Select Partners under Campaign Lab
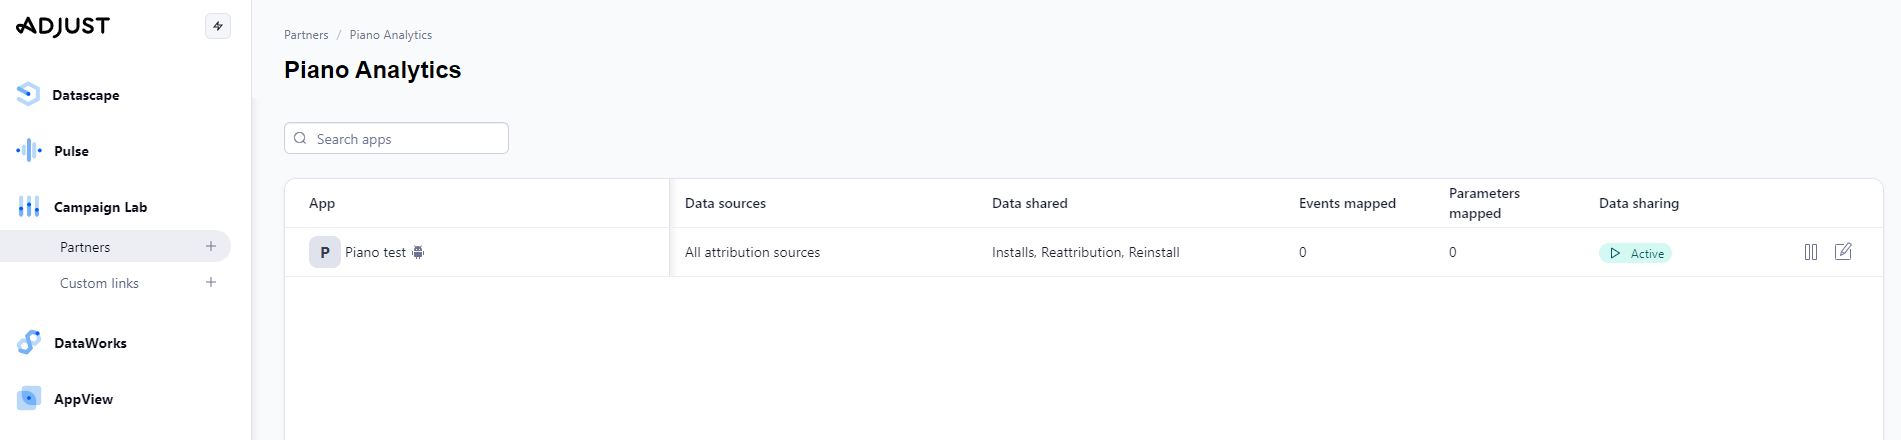The height and width of the screenshot is (440, 1901). 85,247
